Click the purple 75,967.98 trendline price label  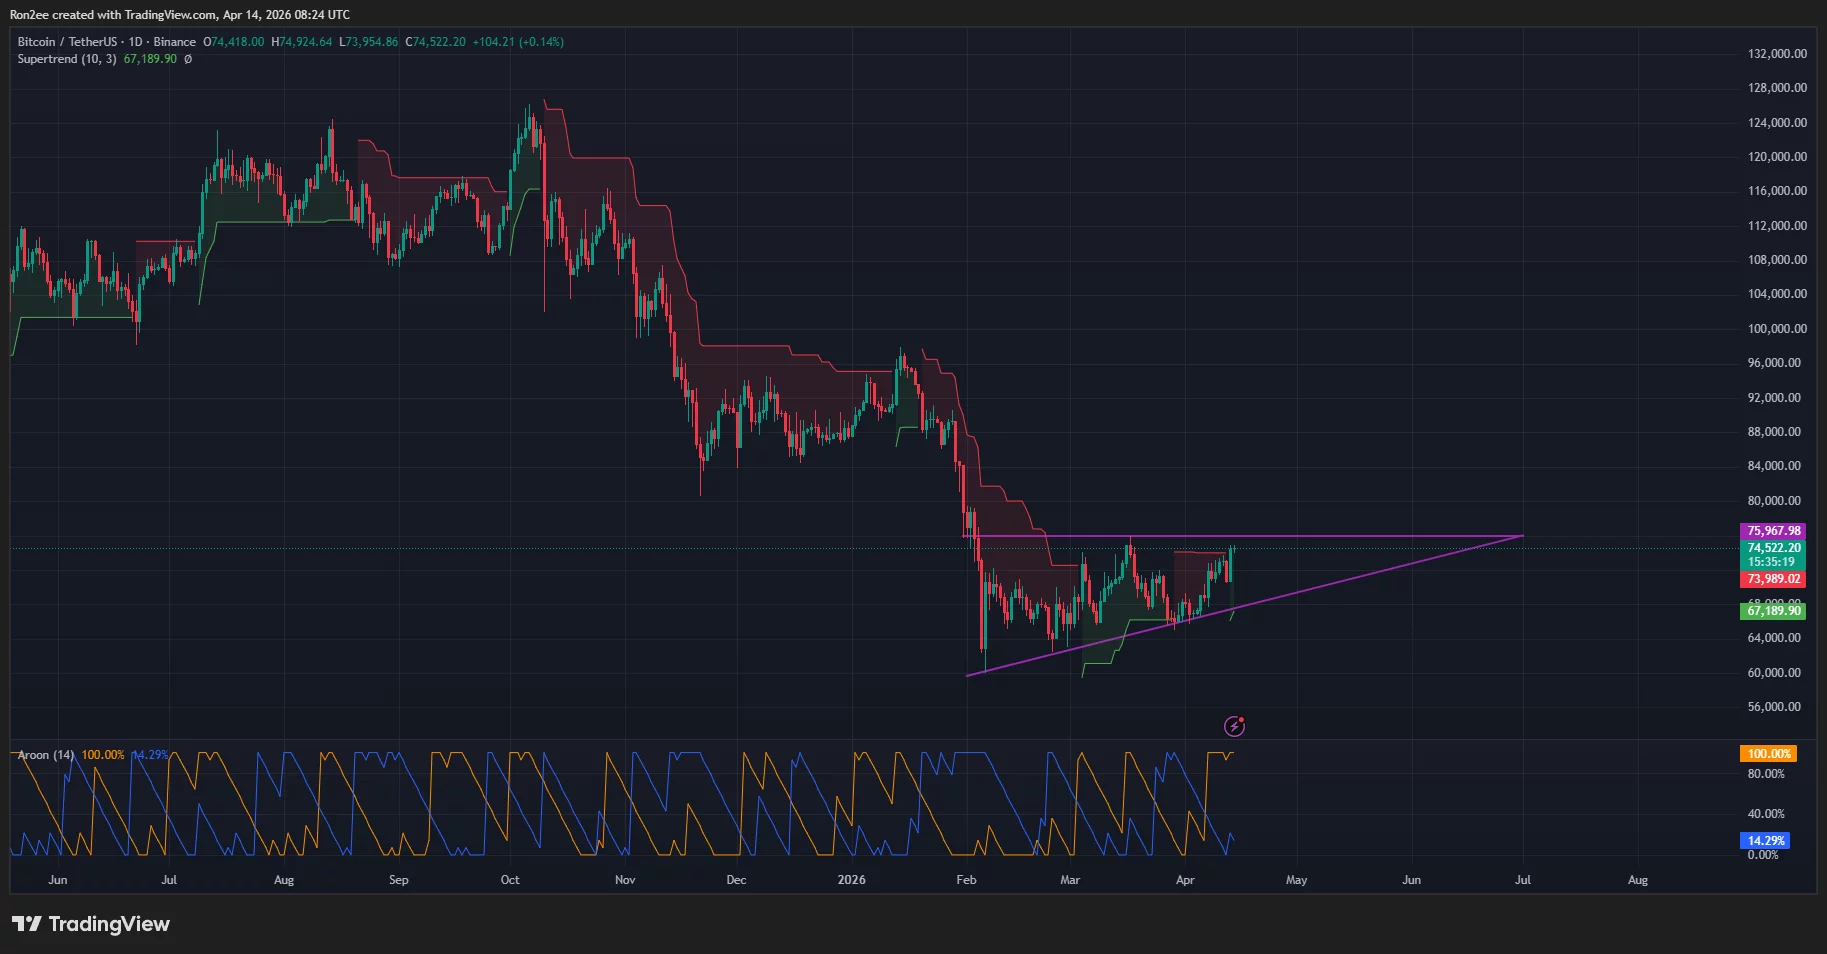click(1772, 530)
